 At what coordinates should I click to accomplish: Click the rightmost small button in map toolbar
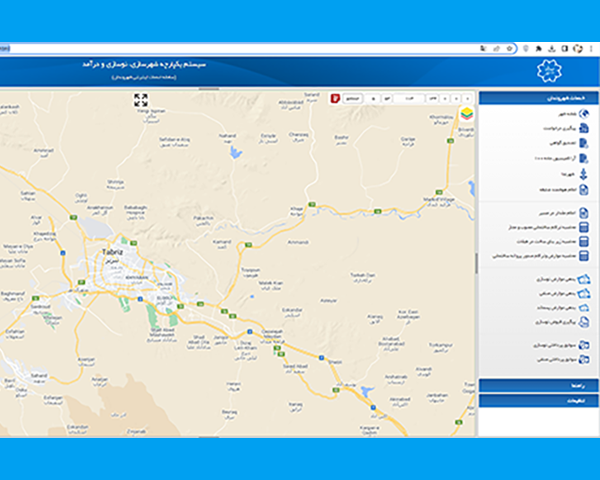coord(467,99)
